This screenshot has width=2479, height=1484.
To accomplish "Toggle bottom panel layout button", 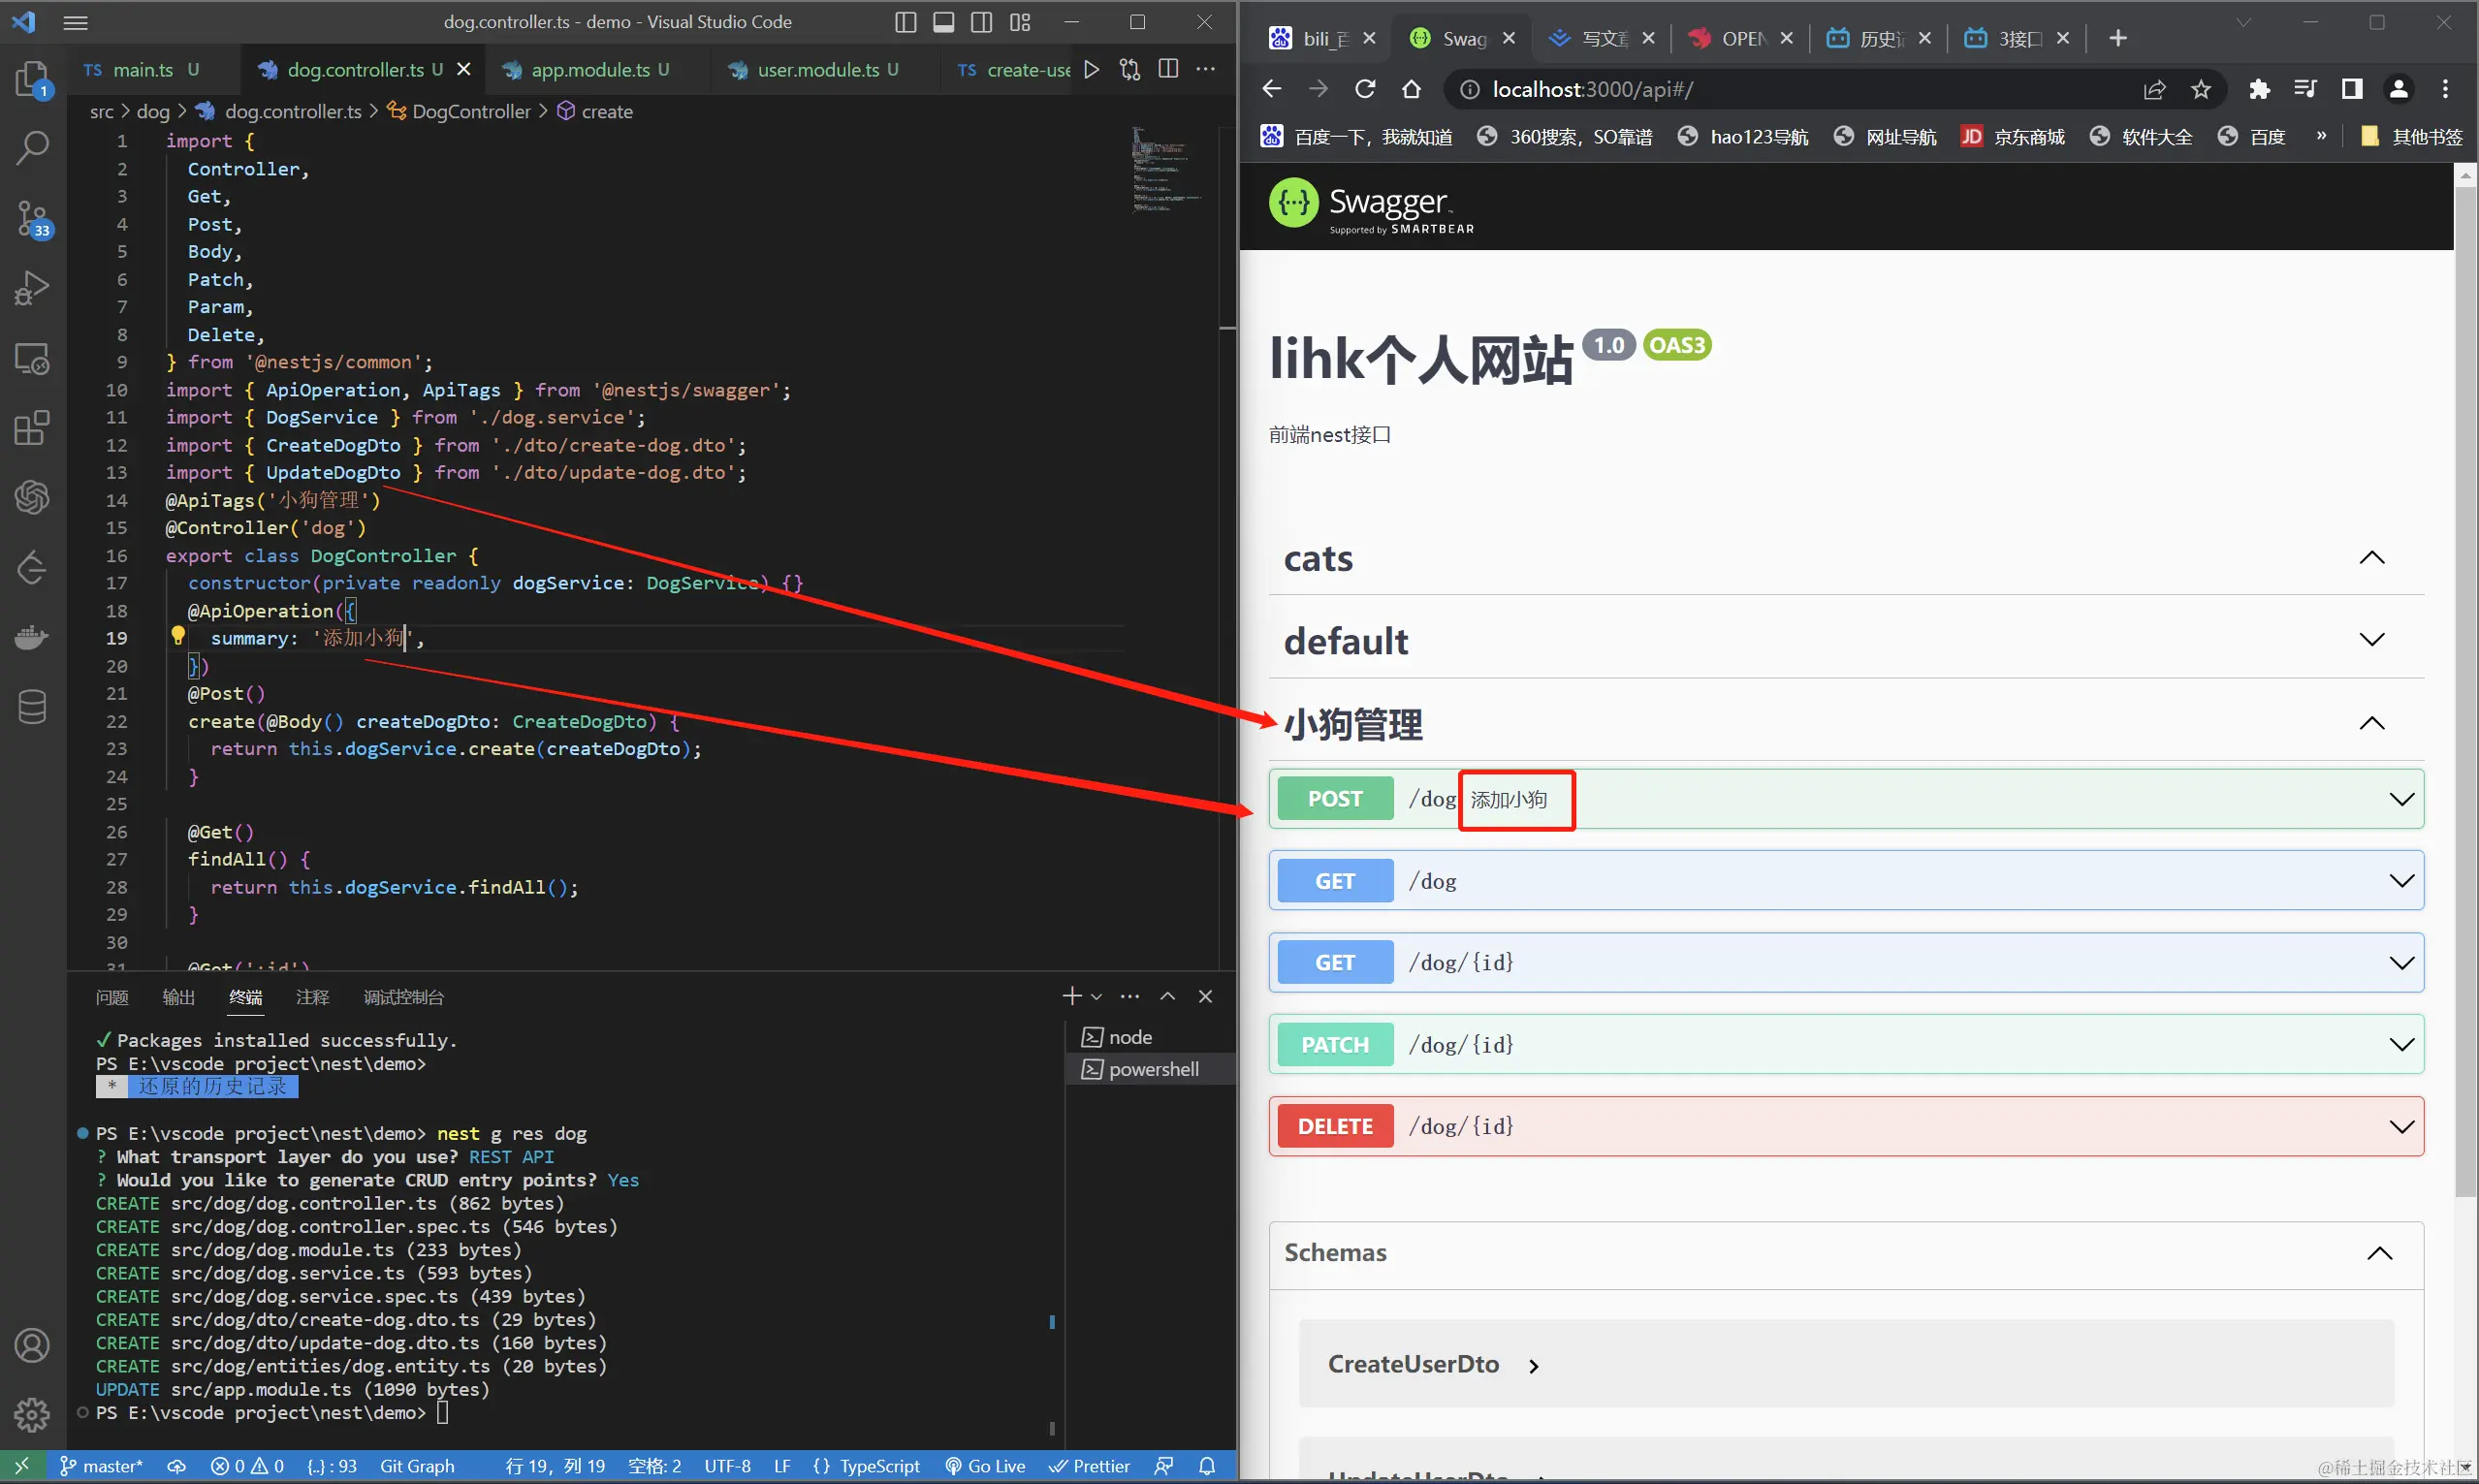I will (943, 22).
